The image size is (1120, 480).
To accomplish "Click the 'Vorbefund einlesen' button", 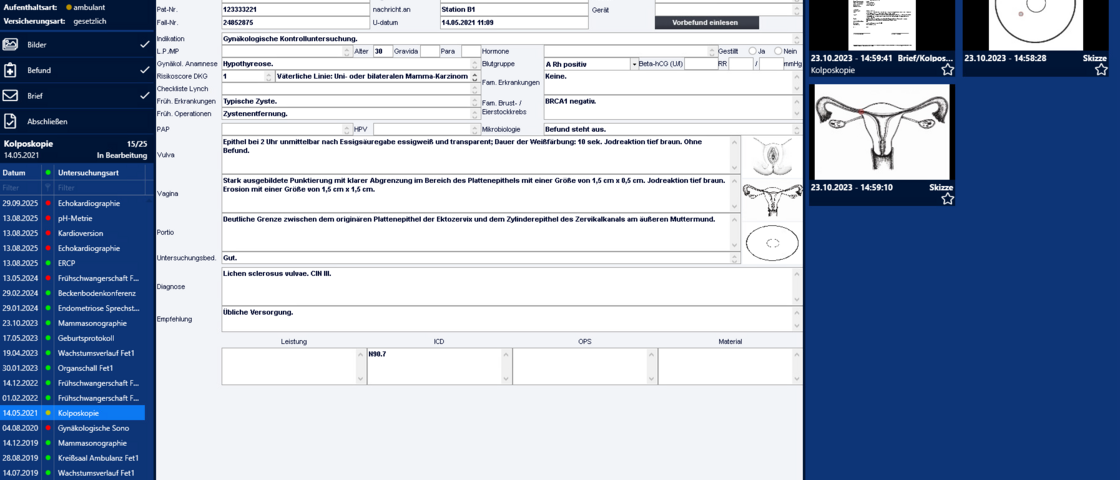I will [x=706, y=22].
